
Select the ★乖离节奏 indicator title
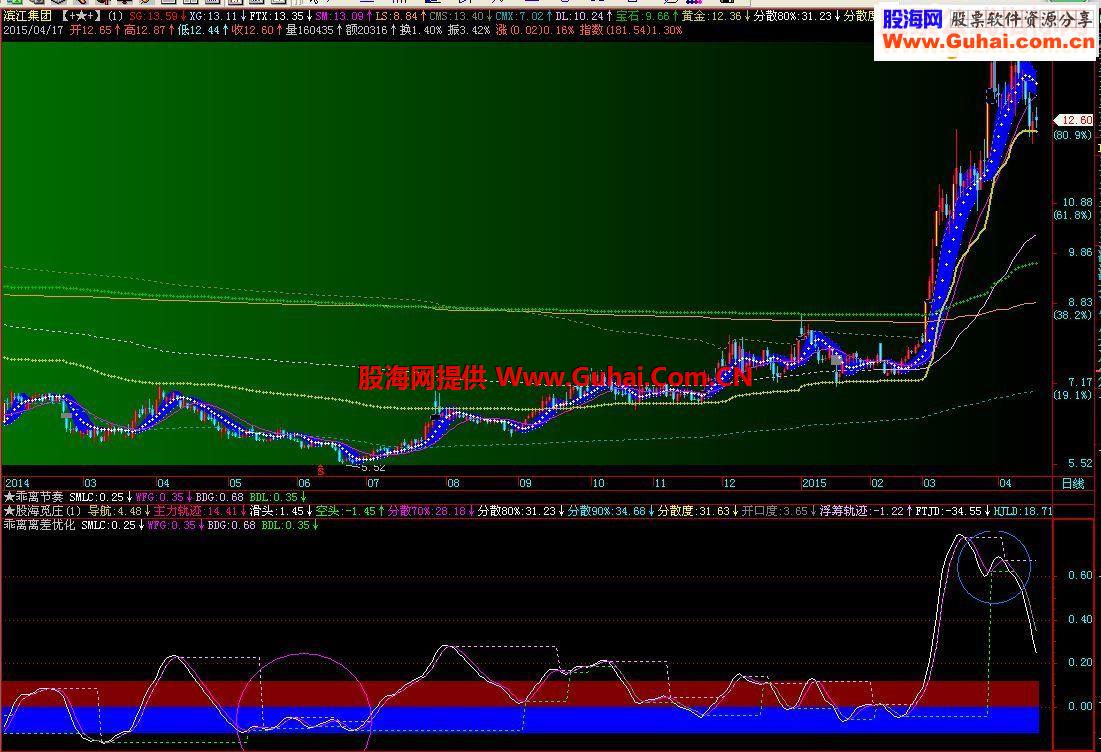(34, 497)
